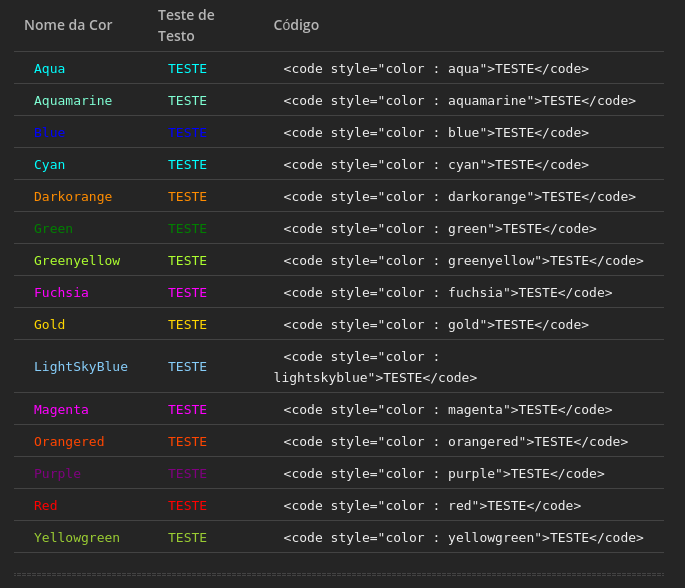Screen dimensions: 685x588
Task: Select the Aqua color name cell
Action: (49, 69)
